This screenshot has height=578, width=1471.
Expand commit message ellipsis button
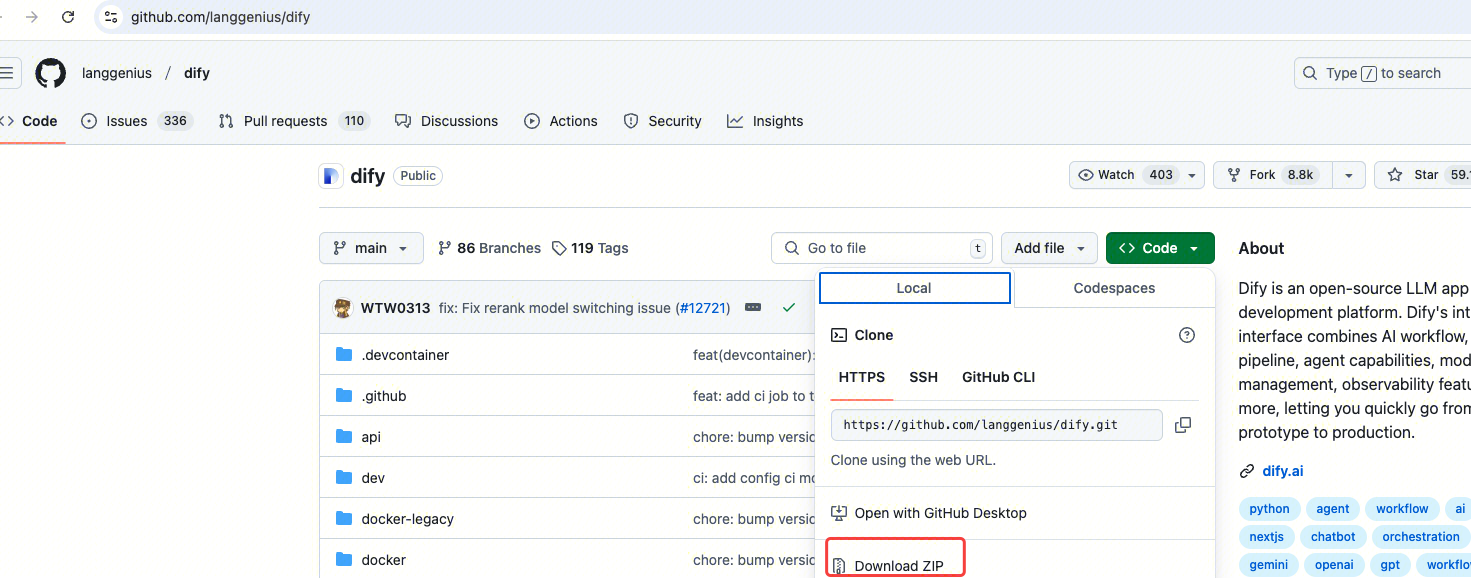click(x=753, y=308)
